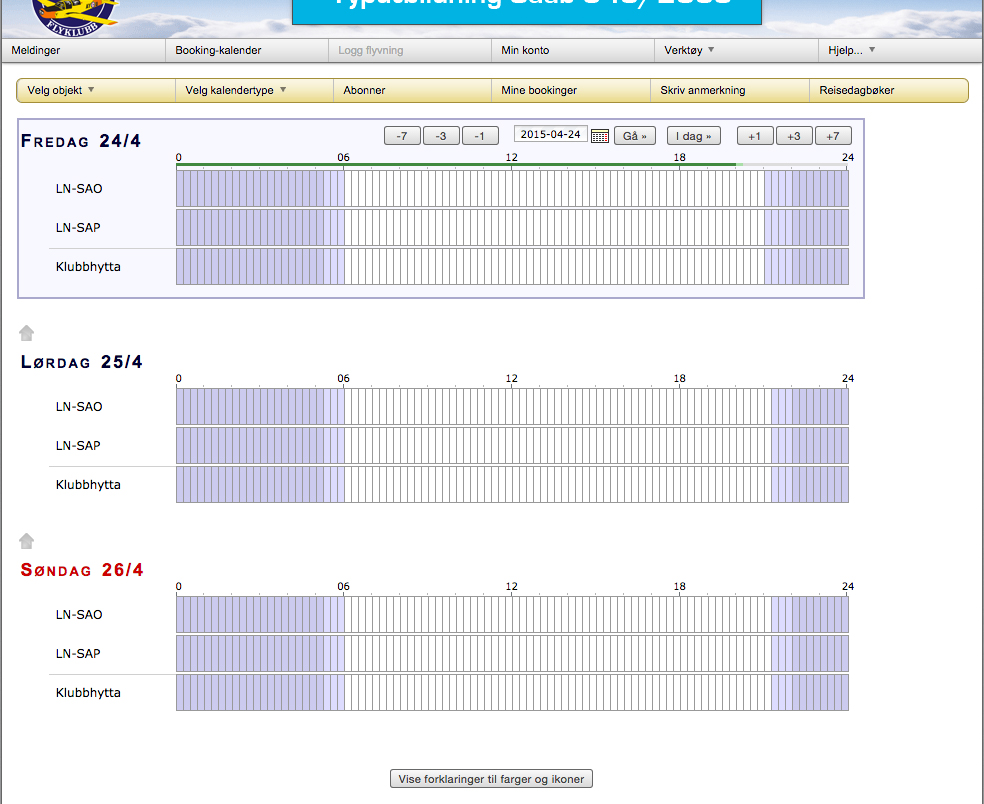Click Vise forklaringer til farger og ikoner
The image size is (984, 804).
point(491,779)
